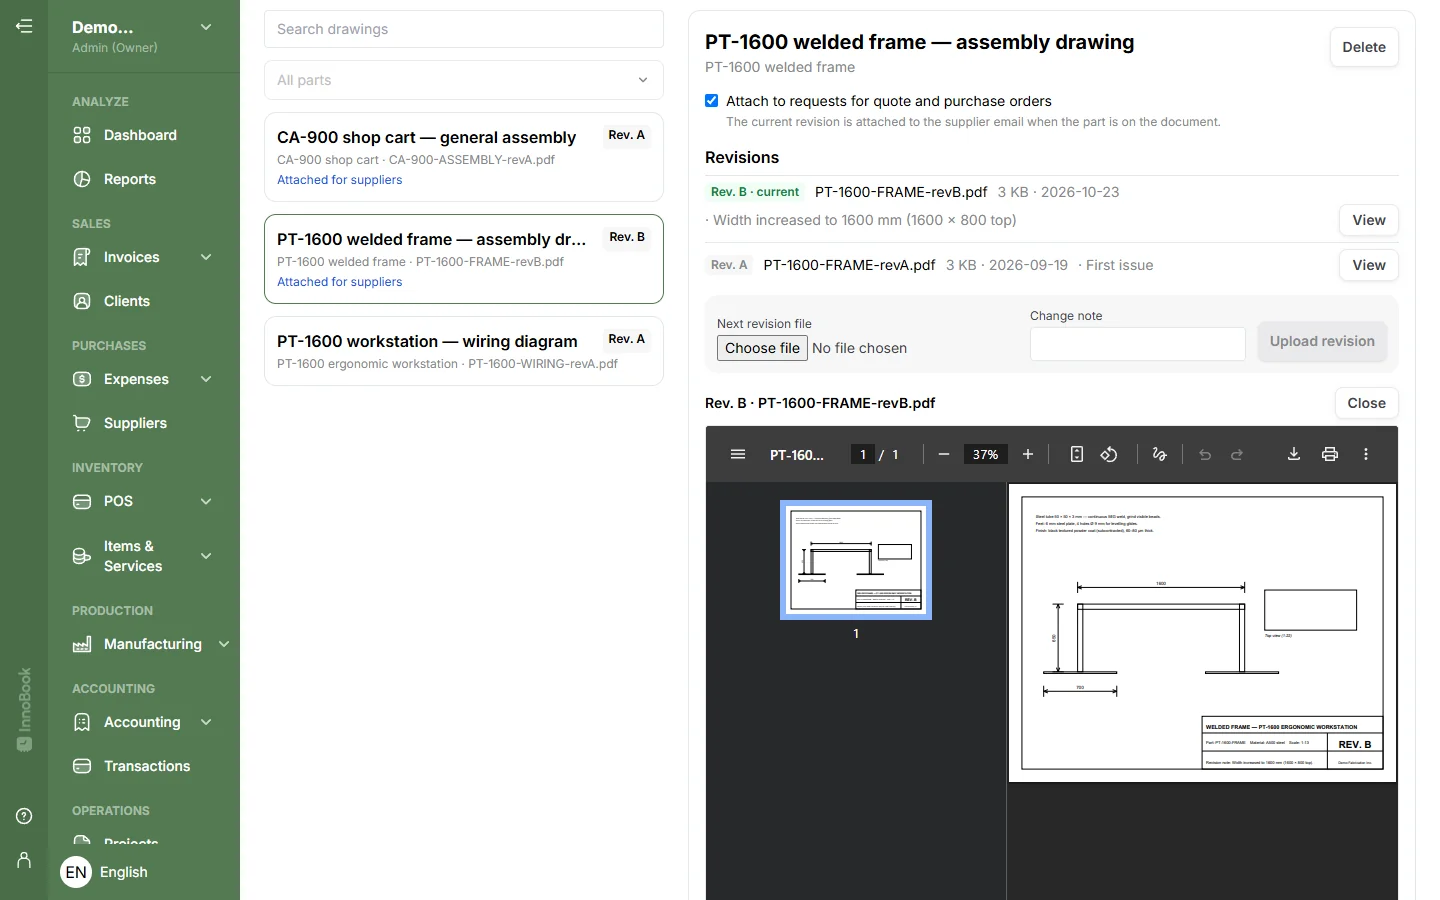The image size is (1440, 900).
Task: Click the PDF page number box
Action: click(863, 454)
